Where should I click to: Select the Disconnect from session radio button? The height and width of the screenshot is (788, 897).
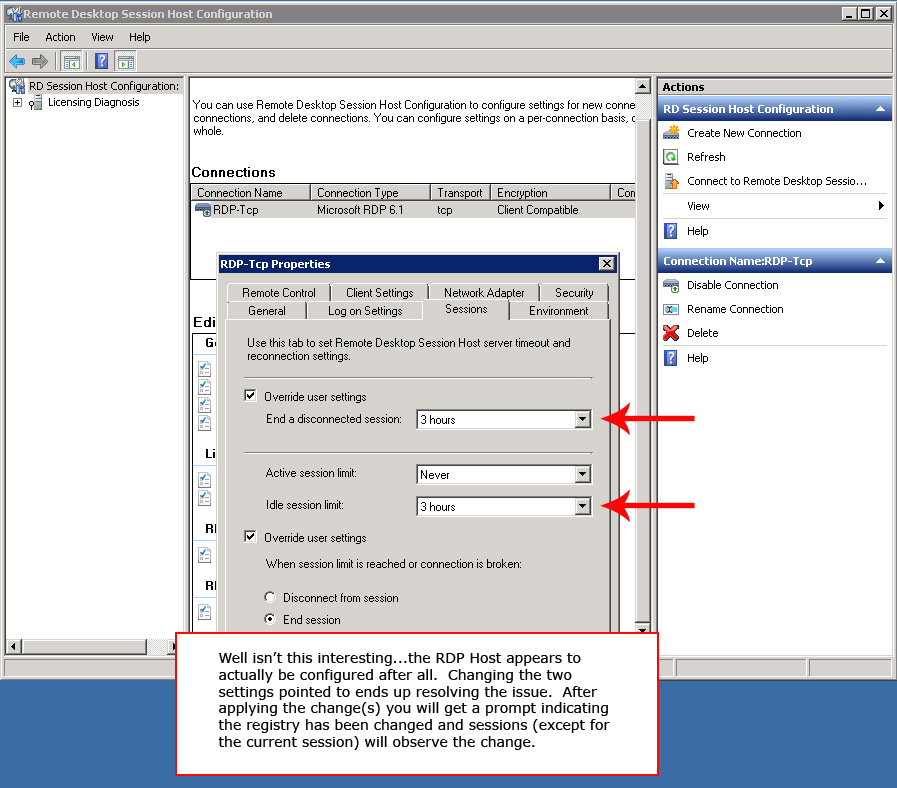(270, 597)
